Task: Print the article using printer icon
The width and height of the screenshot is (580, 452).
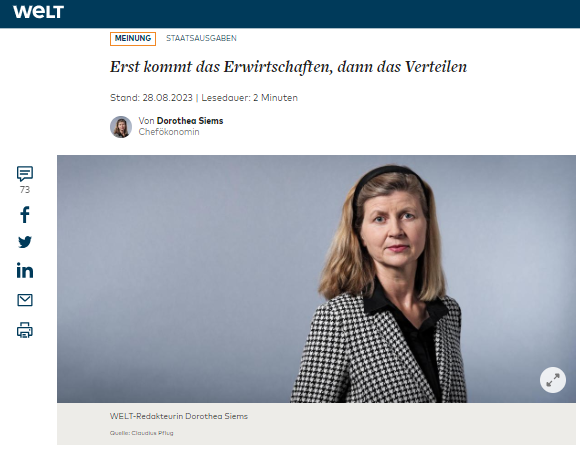Action: pos(25,330)
